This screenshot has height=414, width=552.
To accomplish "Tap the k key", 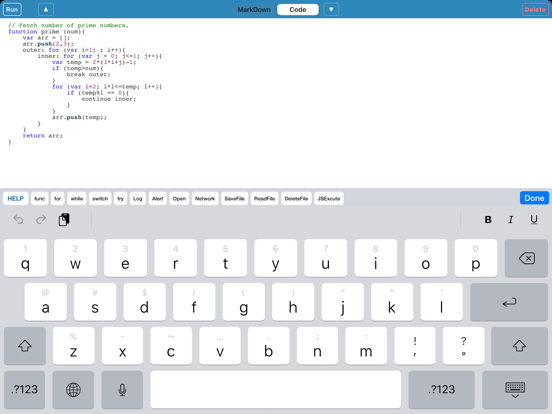I will (x=392, y=302).
